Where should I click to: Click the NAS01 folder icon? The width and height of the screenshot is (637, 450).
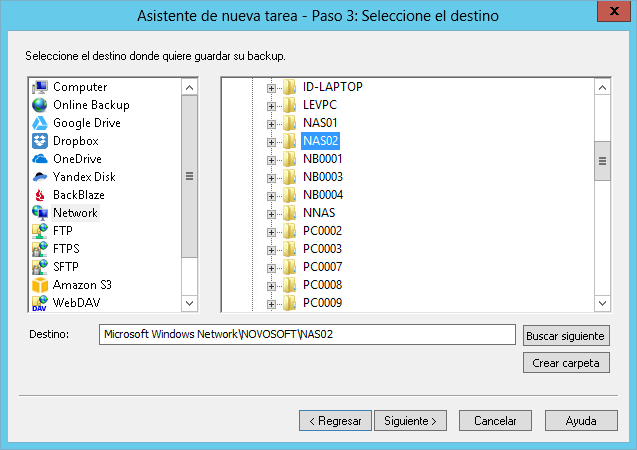[x=289, y=123]
